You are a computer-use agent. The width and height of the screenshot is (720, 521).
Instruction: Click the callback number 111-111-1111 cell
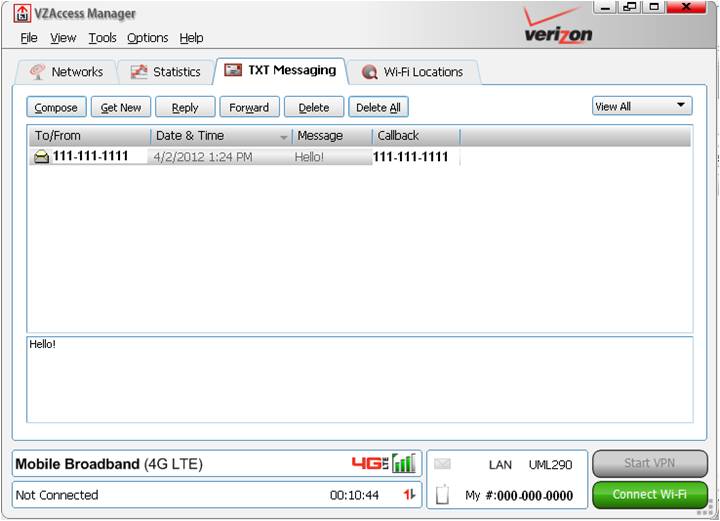coord(410,157)
